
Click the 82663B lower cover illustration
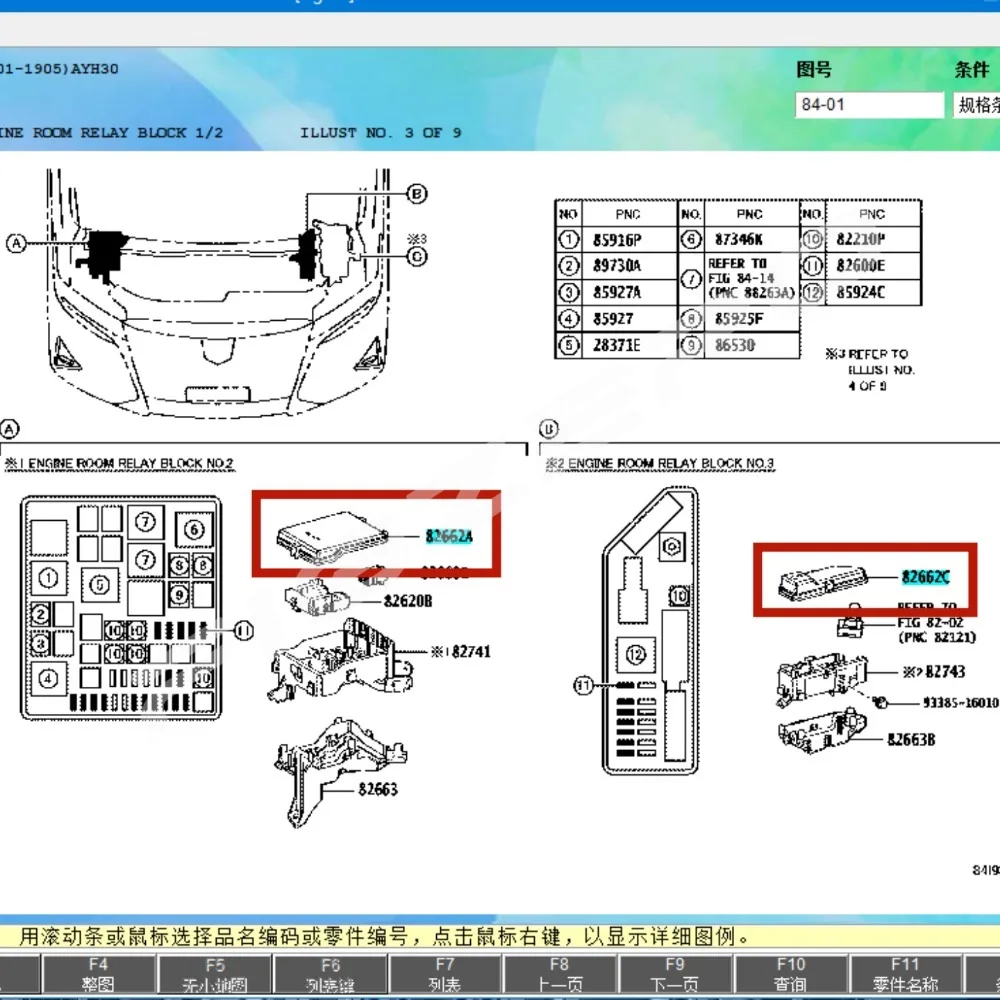[823, 731]
